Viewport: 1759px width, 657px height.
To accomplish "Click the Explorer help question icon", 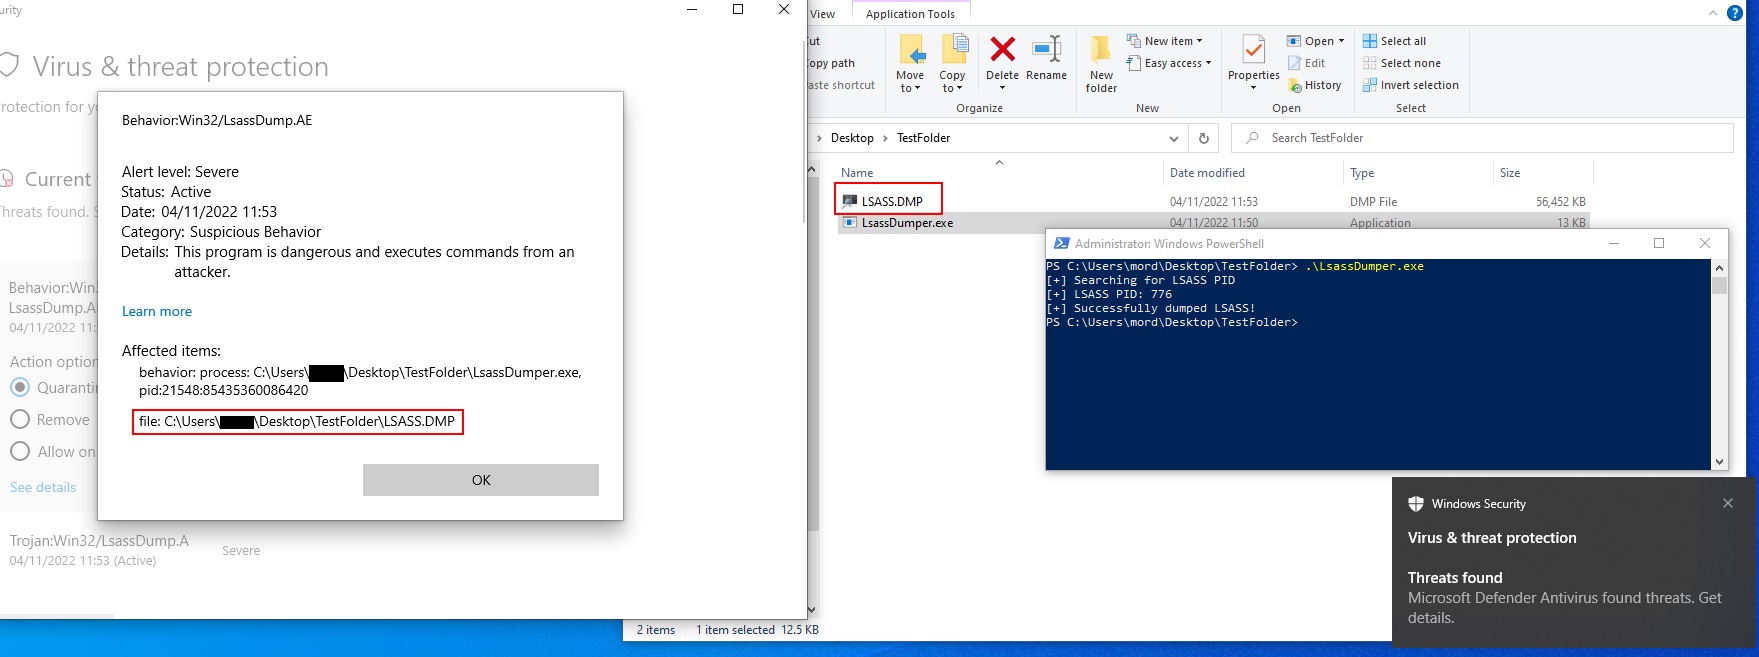I will (1735, 13).
